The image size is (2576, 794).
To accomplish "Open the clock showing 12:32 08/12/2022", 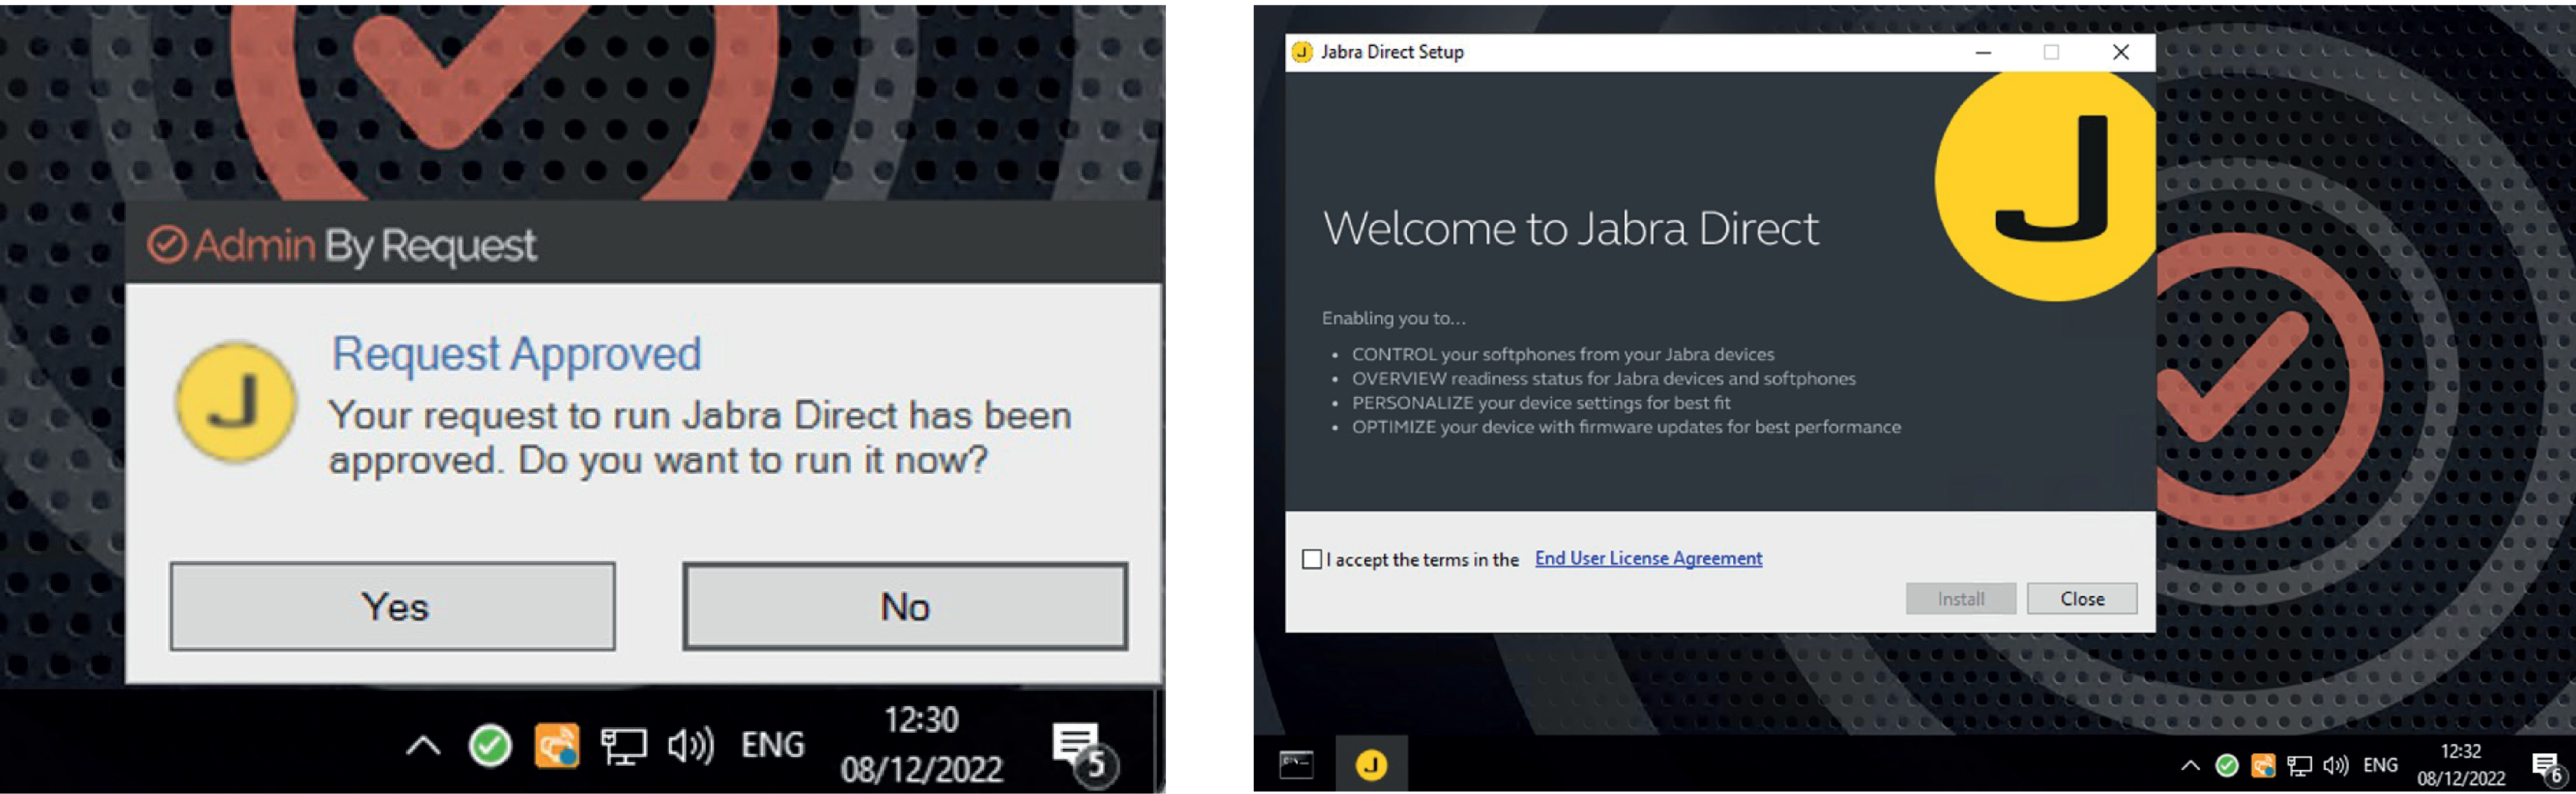I will (2461, 765).
